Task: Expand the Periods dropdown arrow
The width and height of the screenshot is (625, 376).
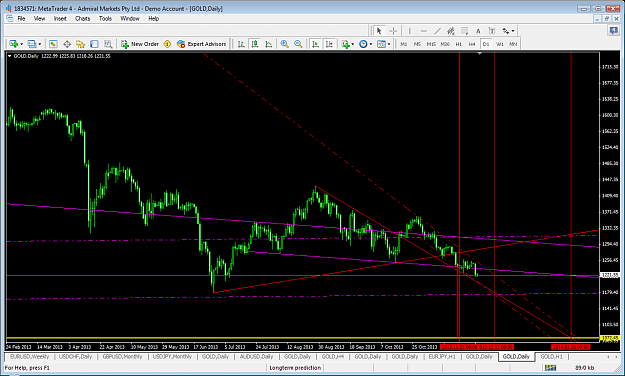Action: [x=371, y=44]
